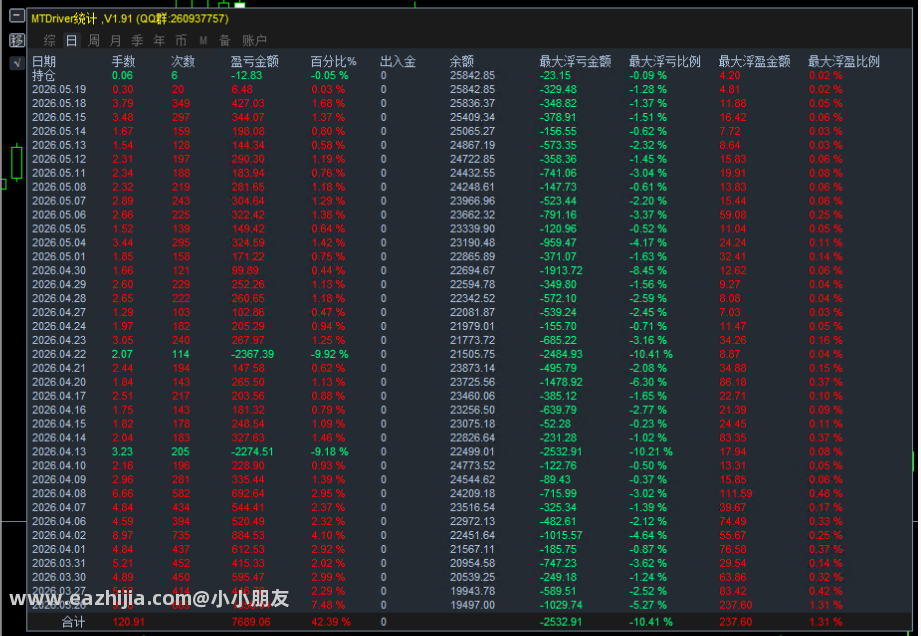Viewport: 921px width, 636px height.
Task: Click the loss value -2367.39
Action: [253, 355]
